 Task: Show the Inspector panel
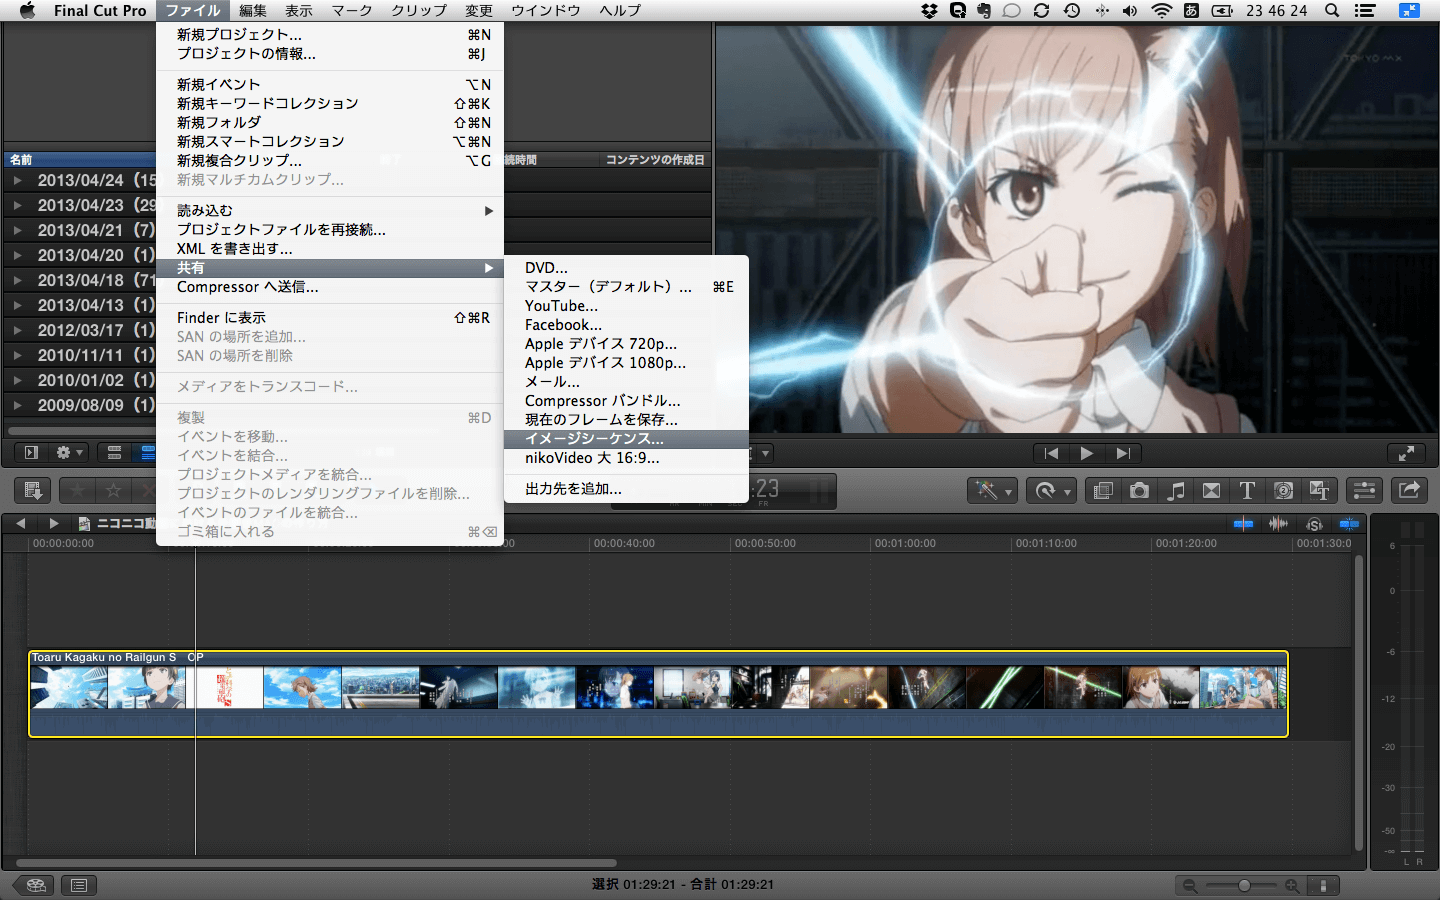point(1364,490)
